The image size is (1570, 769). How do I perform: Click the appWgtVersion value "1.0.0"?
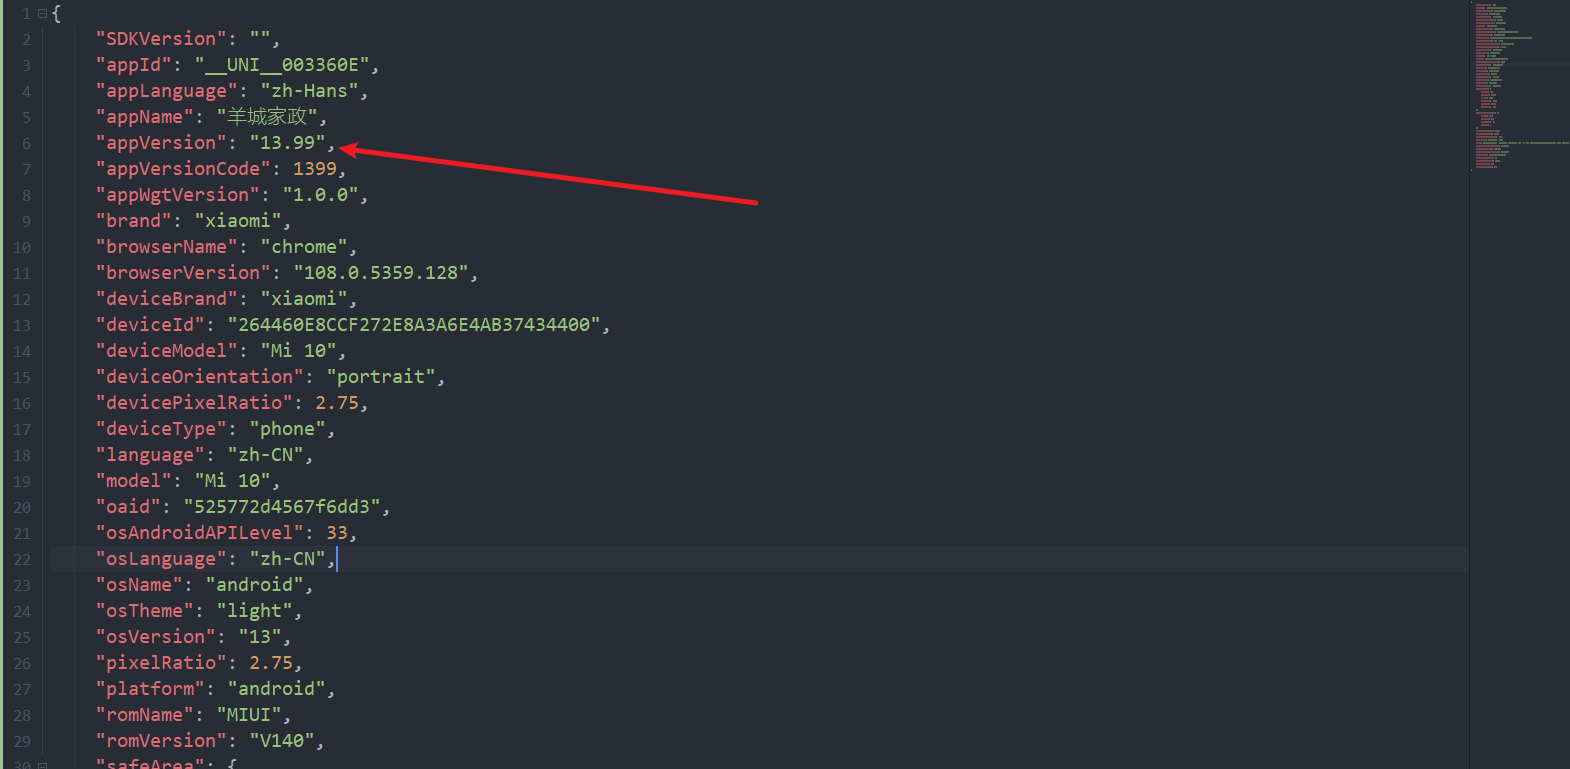coord(320,195)
